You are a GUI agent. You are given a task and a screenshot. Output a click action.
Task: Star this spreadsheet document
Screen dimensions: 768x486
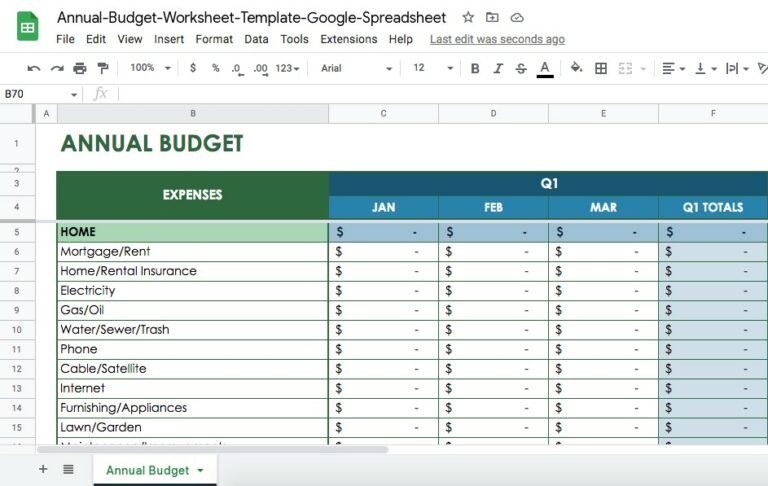click(468, 18)
